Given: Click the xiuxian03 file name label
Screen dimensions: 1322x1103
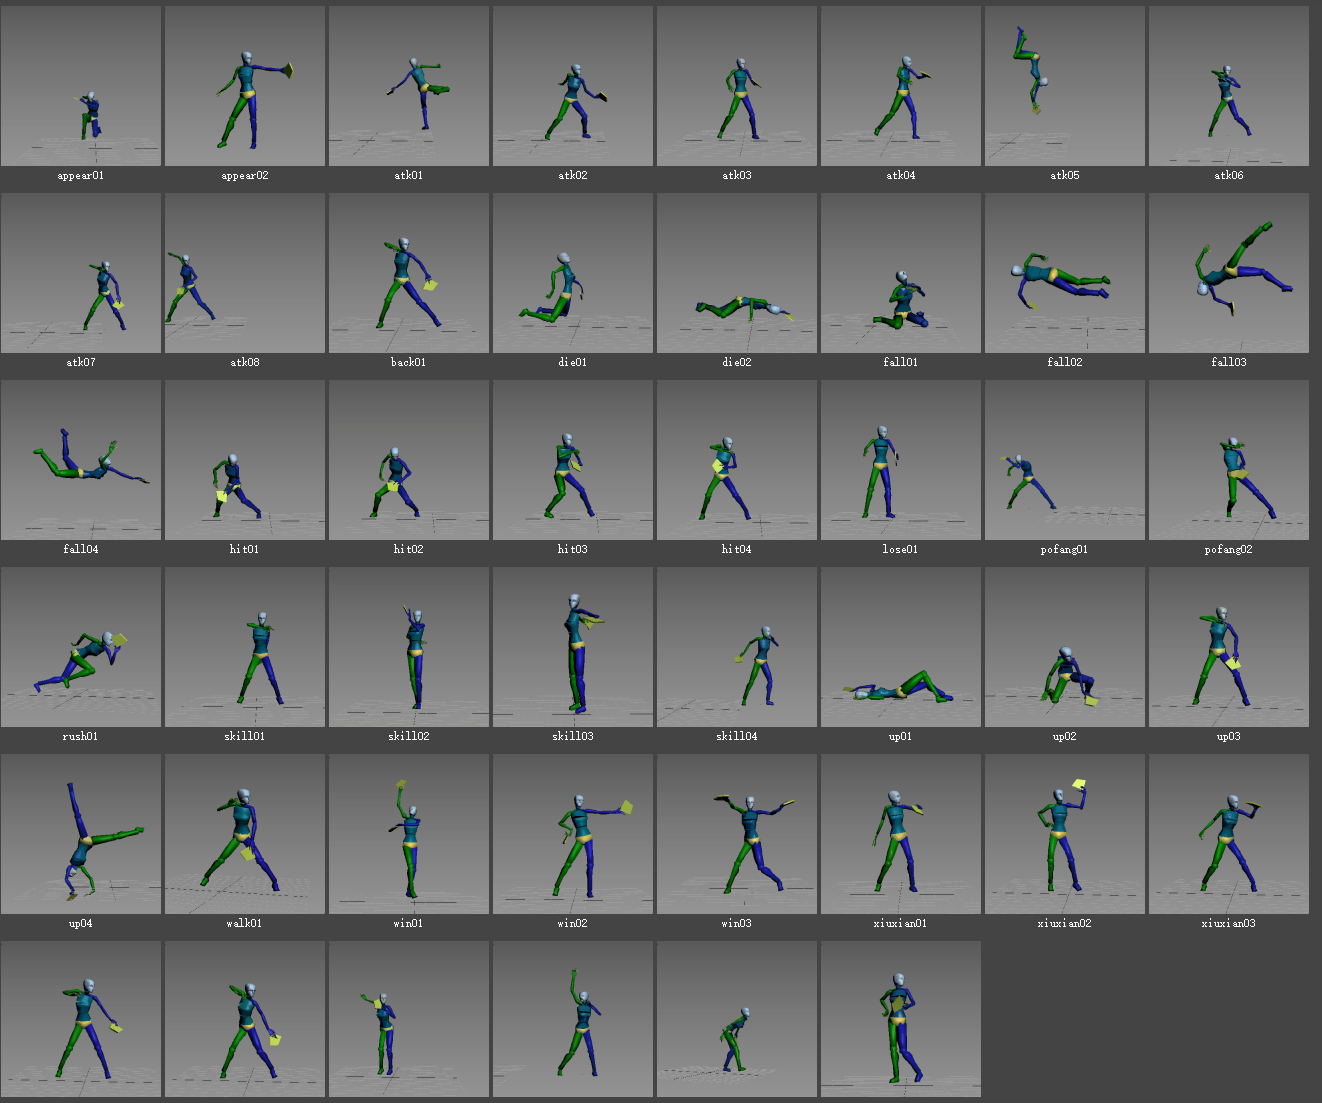Looking at the screenshot, I should point(1229,924).
